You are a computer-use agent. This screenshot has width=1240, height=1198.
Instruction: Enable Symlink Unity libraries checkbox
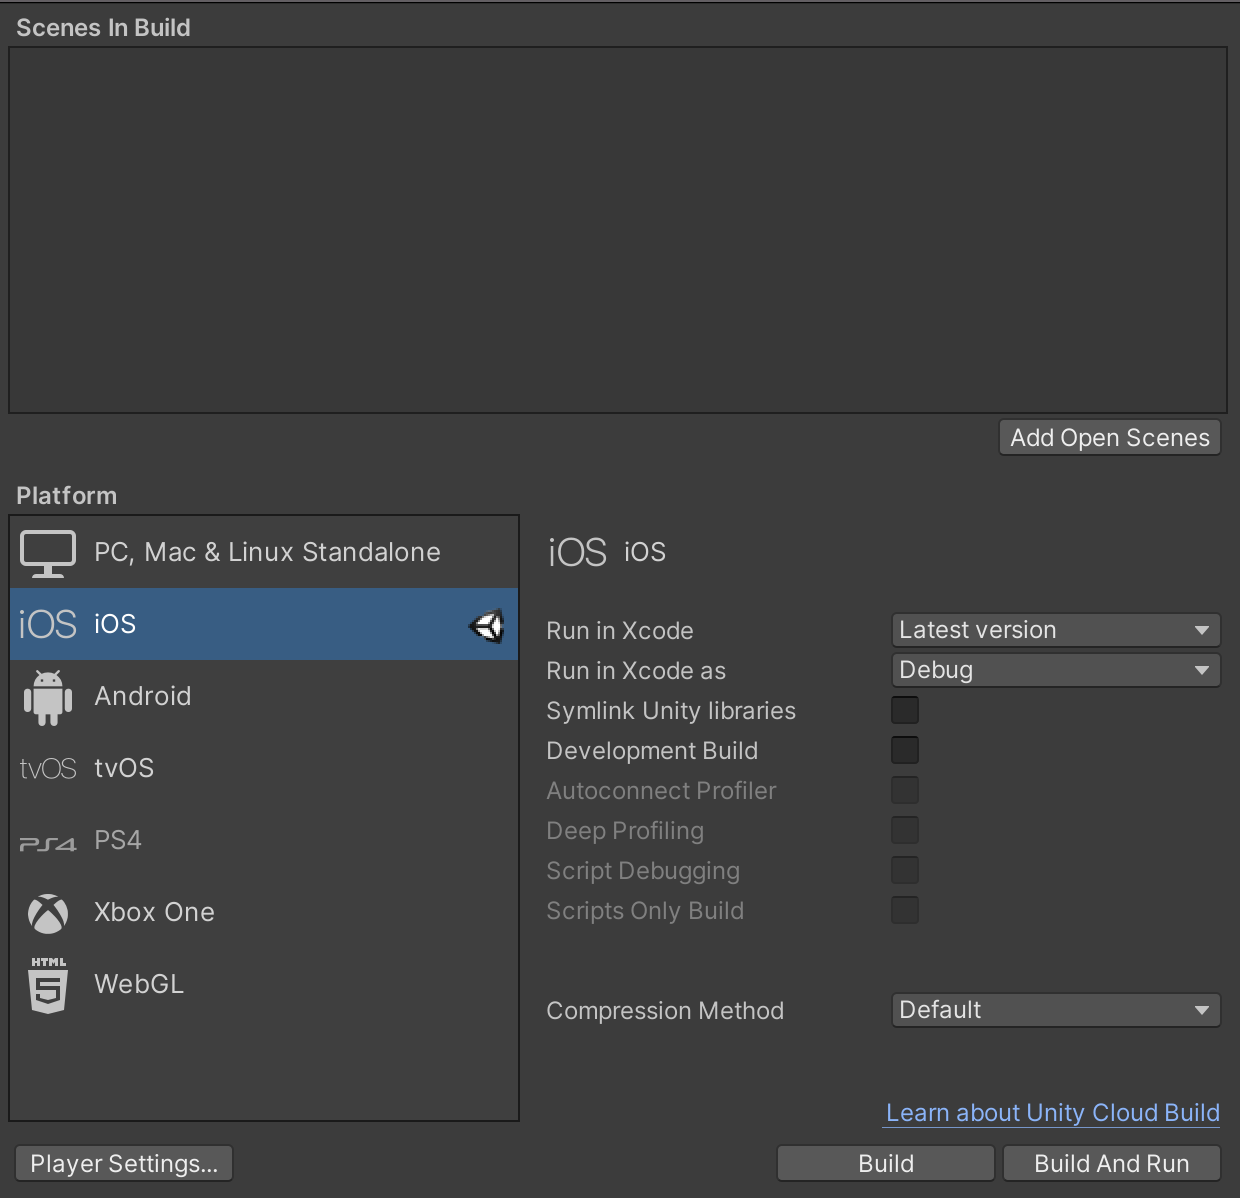tap(904, 710)
